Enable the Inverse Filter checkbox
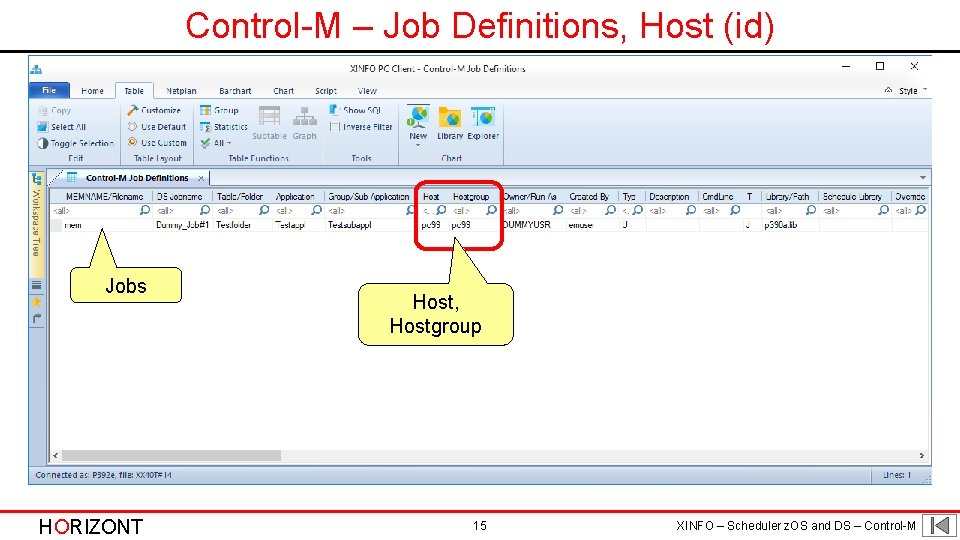This screenshot has width=960, height=540. pos(334,127)
